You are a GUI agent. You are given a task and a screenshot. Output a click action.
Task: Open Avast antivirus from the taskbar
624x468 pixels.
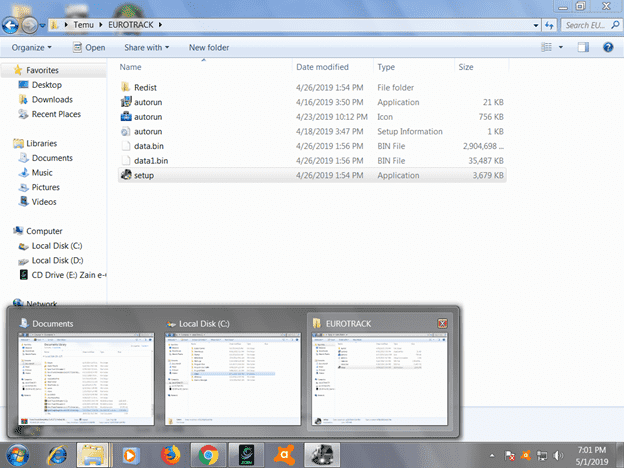pos(284,455)
